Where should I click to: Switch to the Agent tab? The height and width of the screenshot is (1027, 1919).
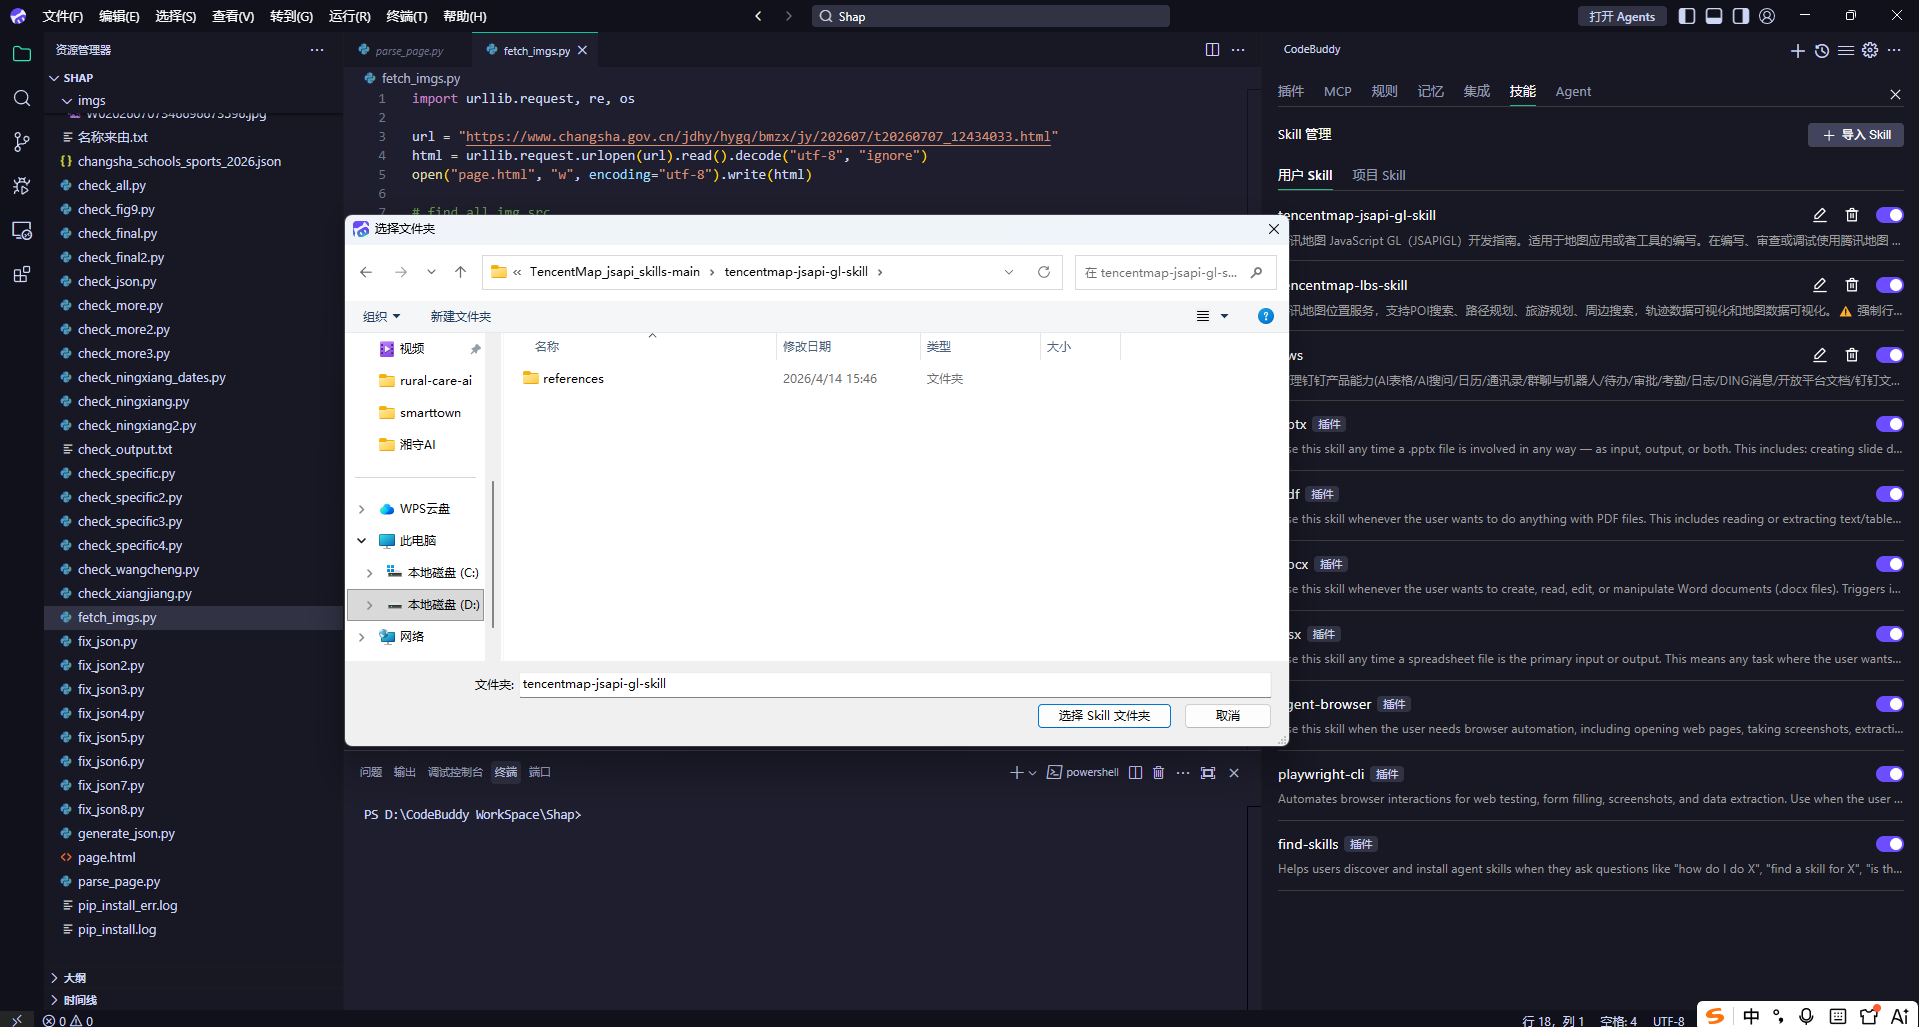pos(1573,92)
